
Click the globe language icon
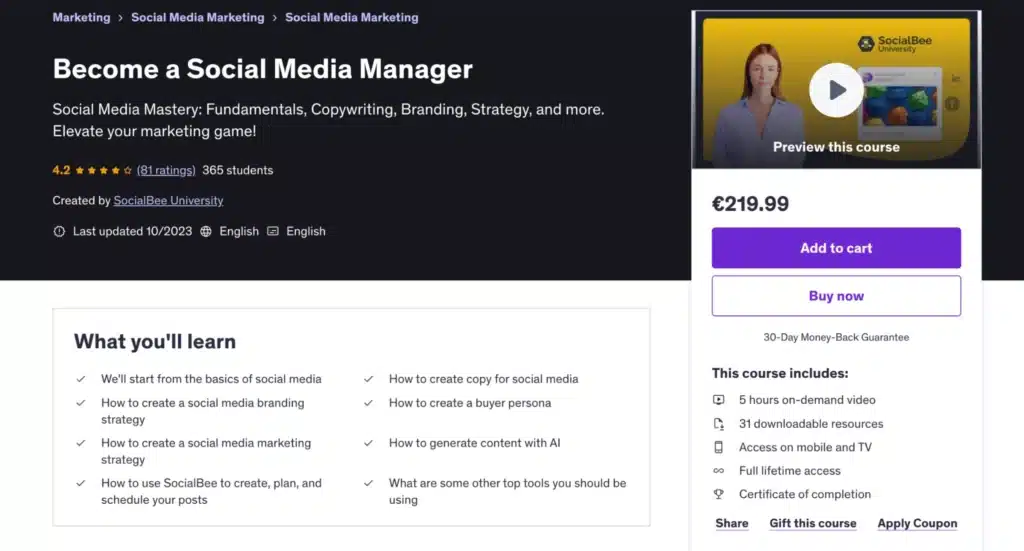pyautogui.click(x=206, y=231)
